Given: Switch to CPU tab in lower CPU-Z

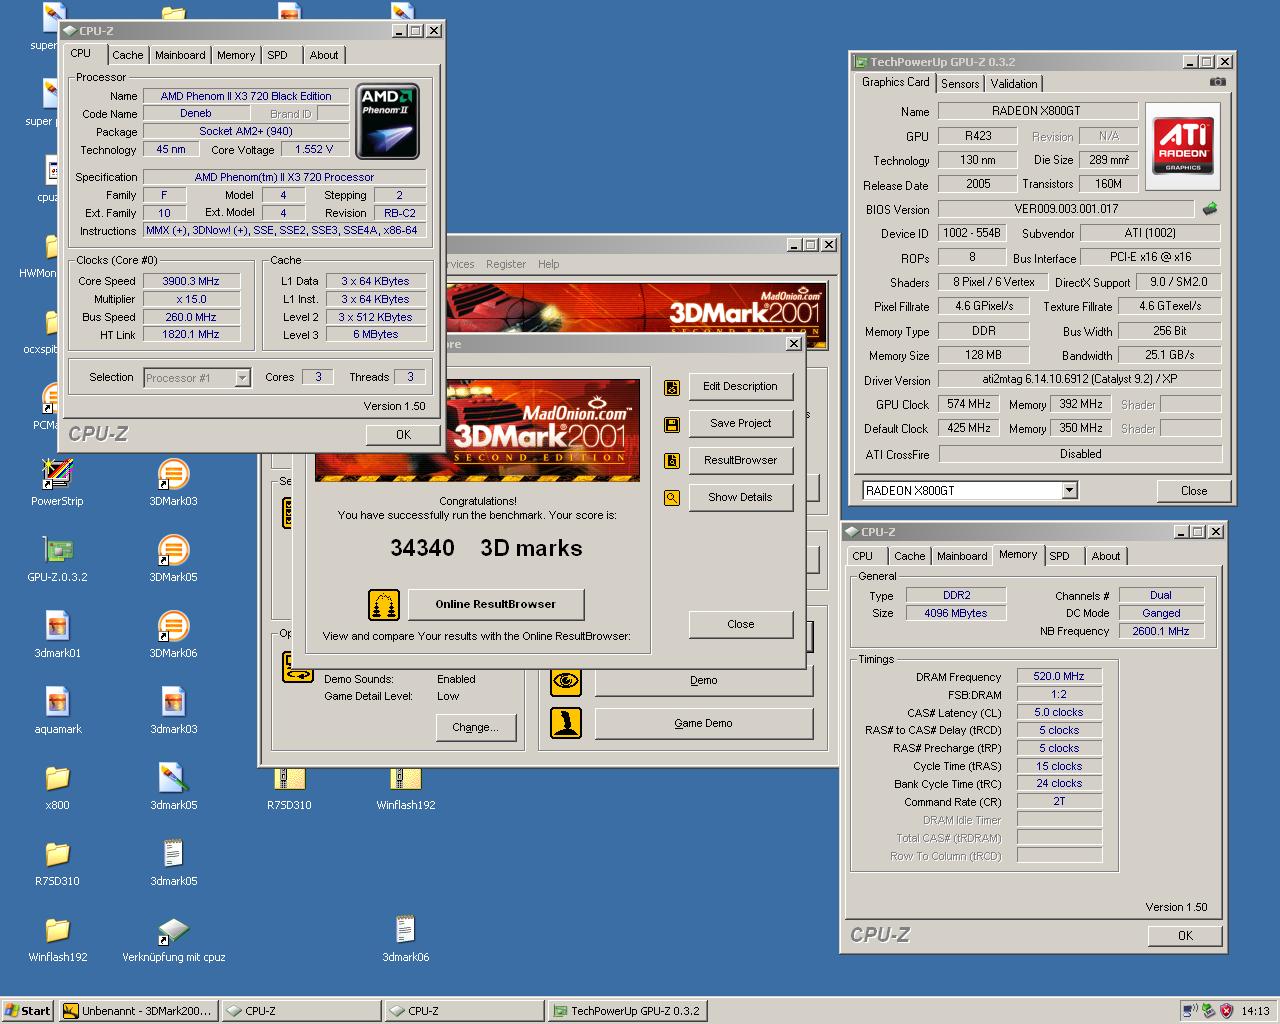Looking at the screenshot, I should click(863, 556).
